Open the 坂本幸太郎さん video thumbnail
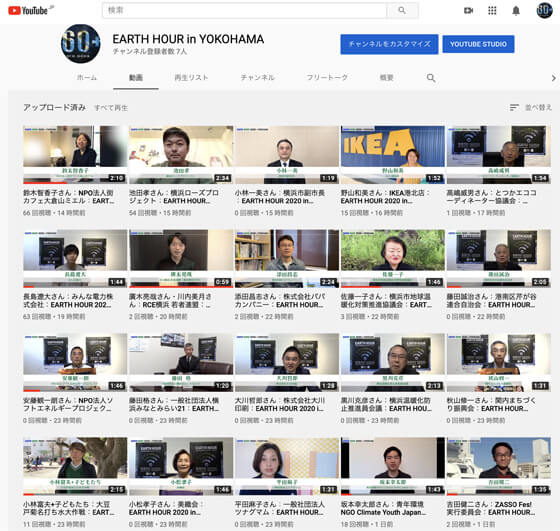The width and height of the screenshot is (560, 531). tap(392, 466)
